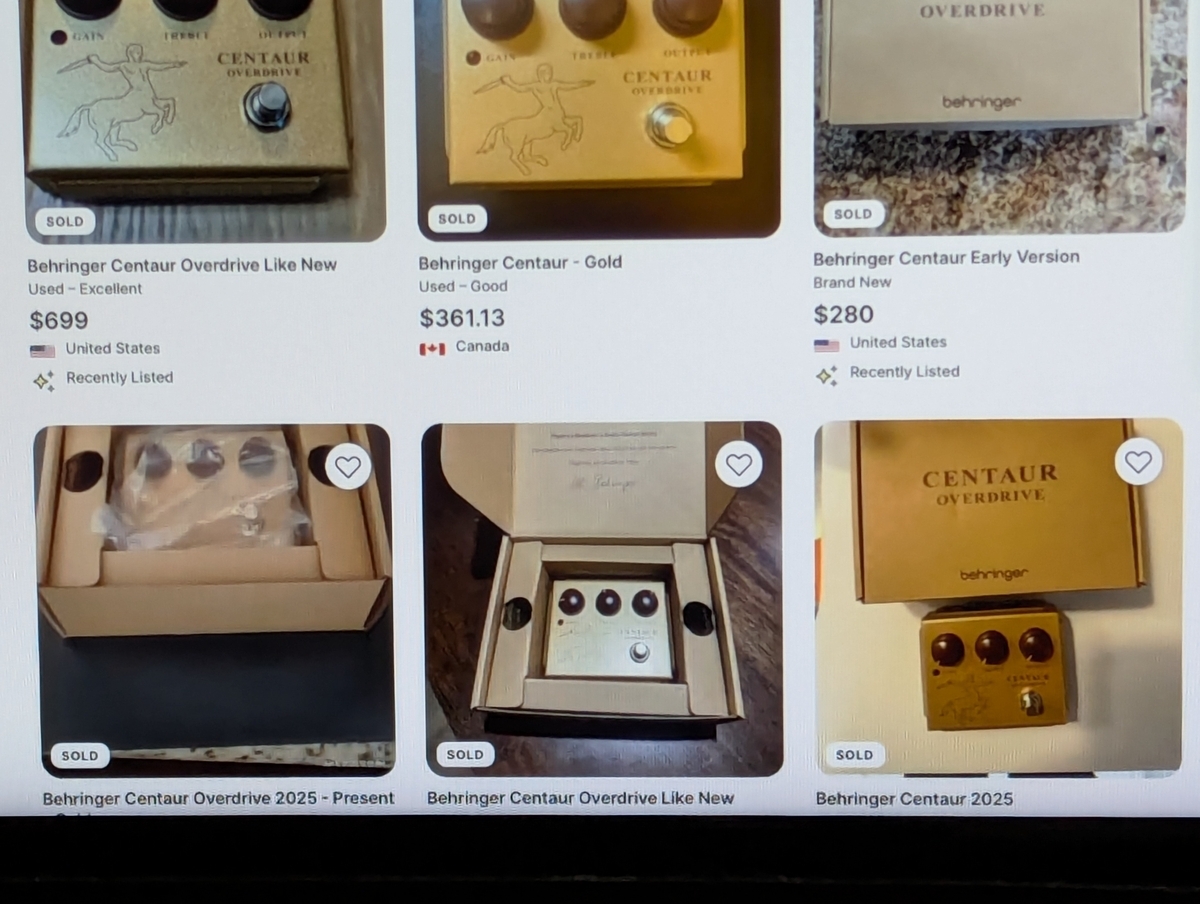Click the sparkle icon beside $699 Recently Listed

43,380
